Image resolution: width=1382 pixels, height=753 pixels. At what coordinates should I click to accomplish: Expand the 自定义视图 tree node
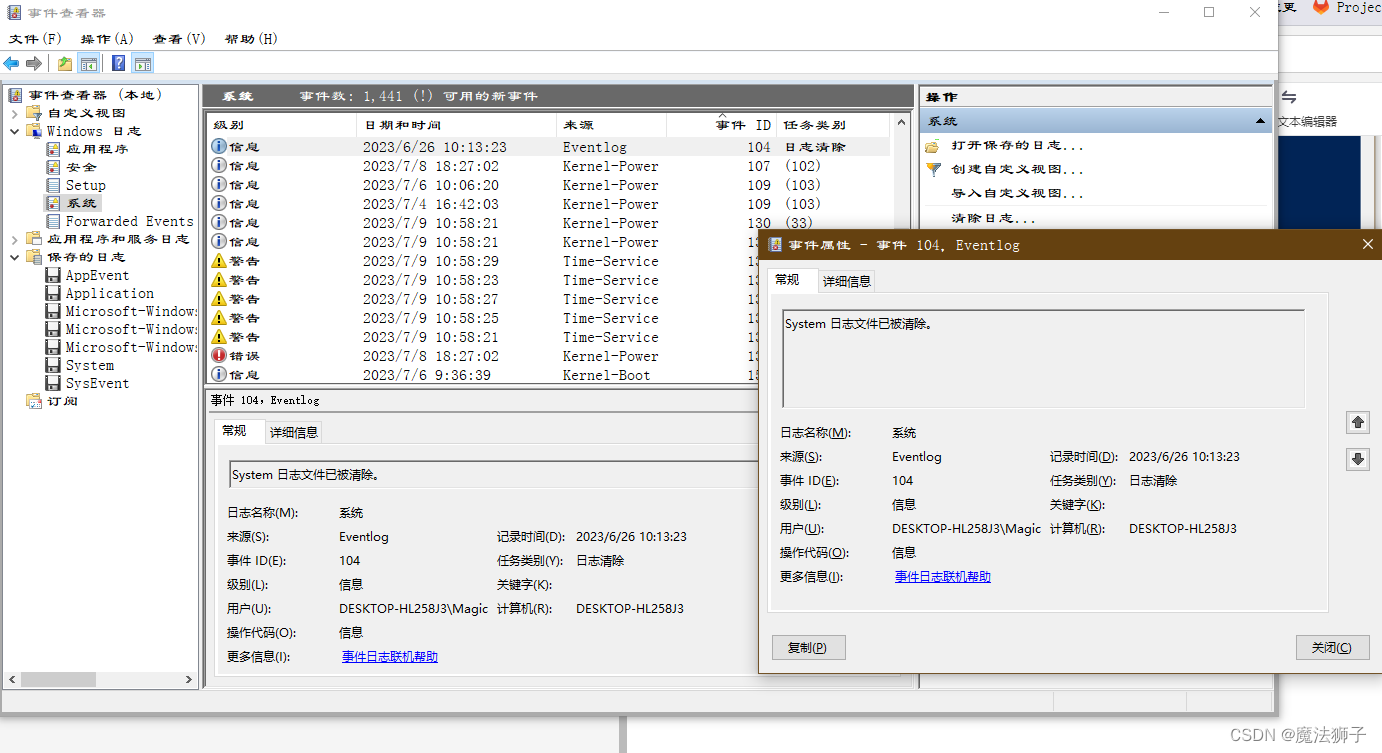[x=14, y=113]
